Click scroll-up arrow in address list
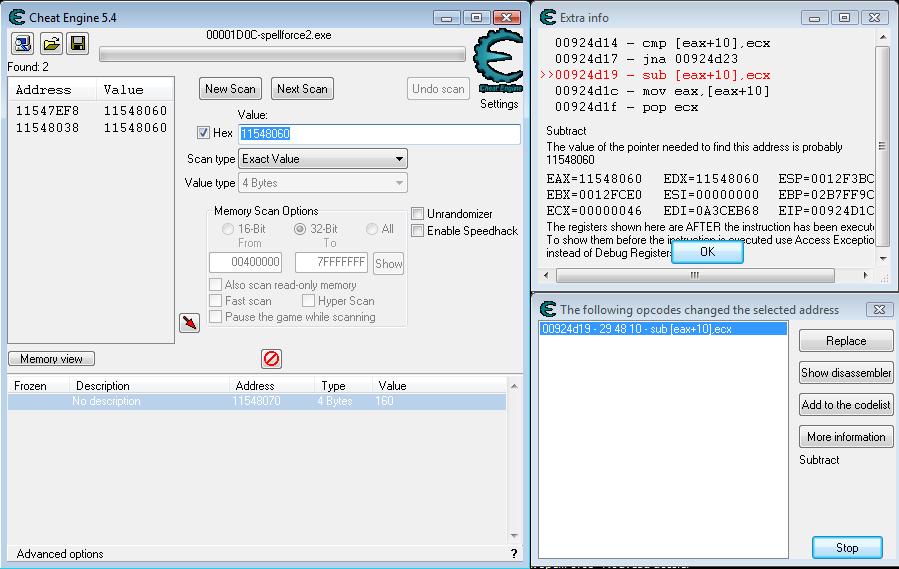The height and width of the screenshot is (569, 899). point(514,387)
